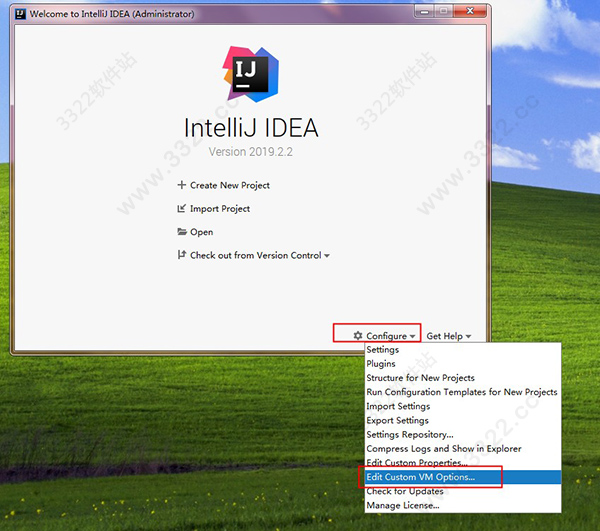Create New Project from welcome screen
The width and height of the screenshot is (600, 531).
(x=230, y=185)
